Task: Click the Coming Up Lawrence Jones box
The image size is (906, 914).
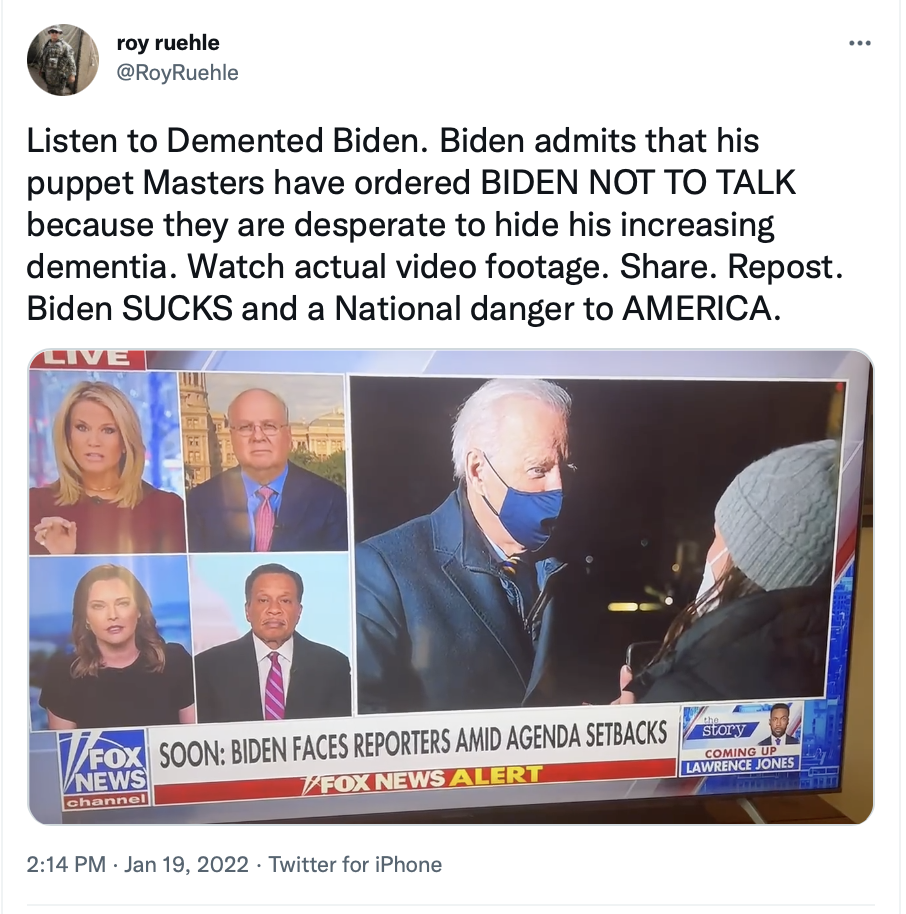Action: tap(740, 761)
